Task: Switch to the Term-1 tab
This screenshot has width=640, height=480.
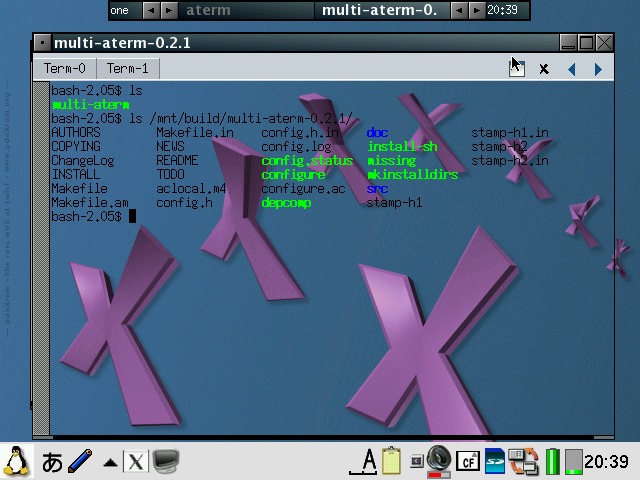Action: pos(127,68)
